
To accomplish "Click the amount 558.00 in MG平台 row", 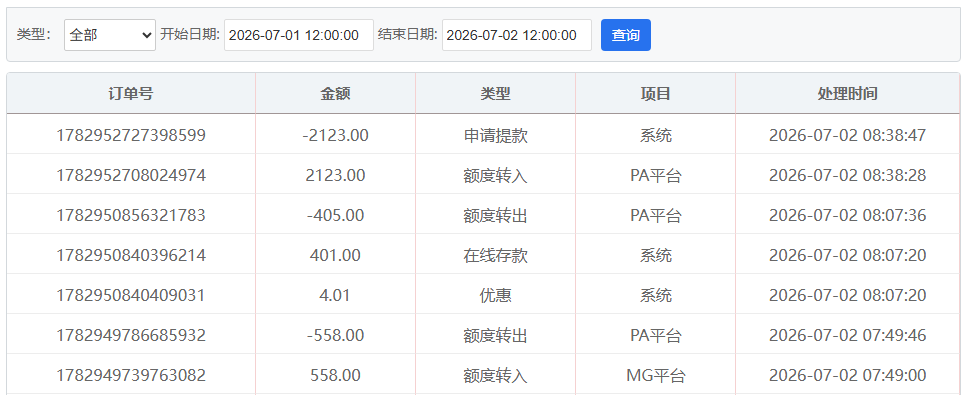I will [x=335, y=375].
